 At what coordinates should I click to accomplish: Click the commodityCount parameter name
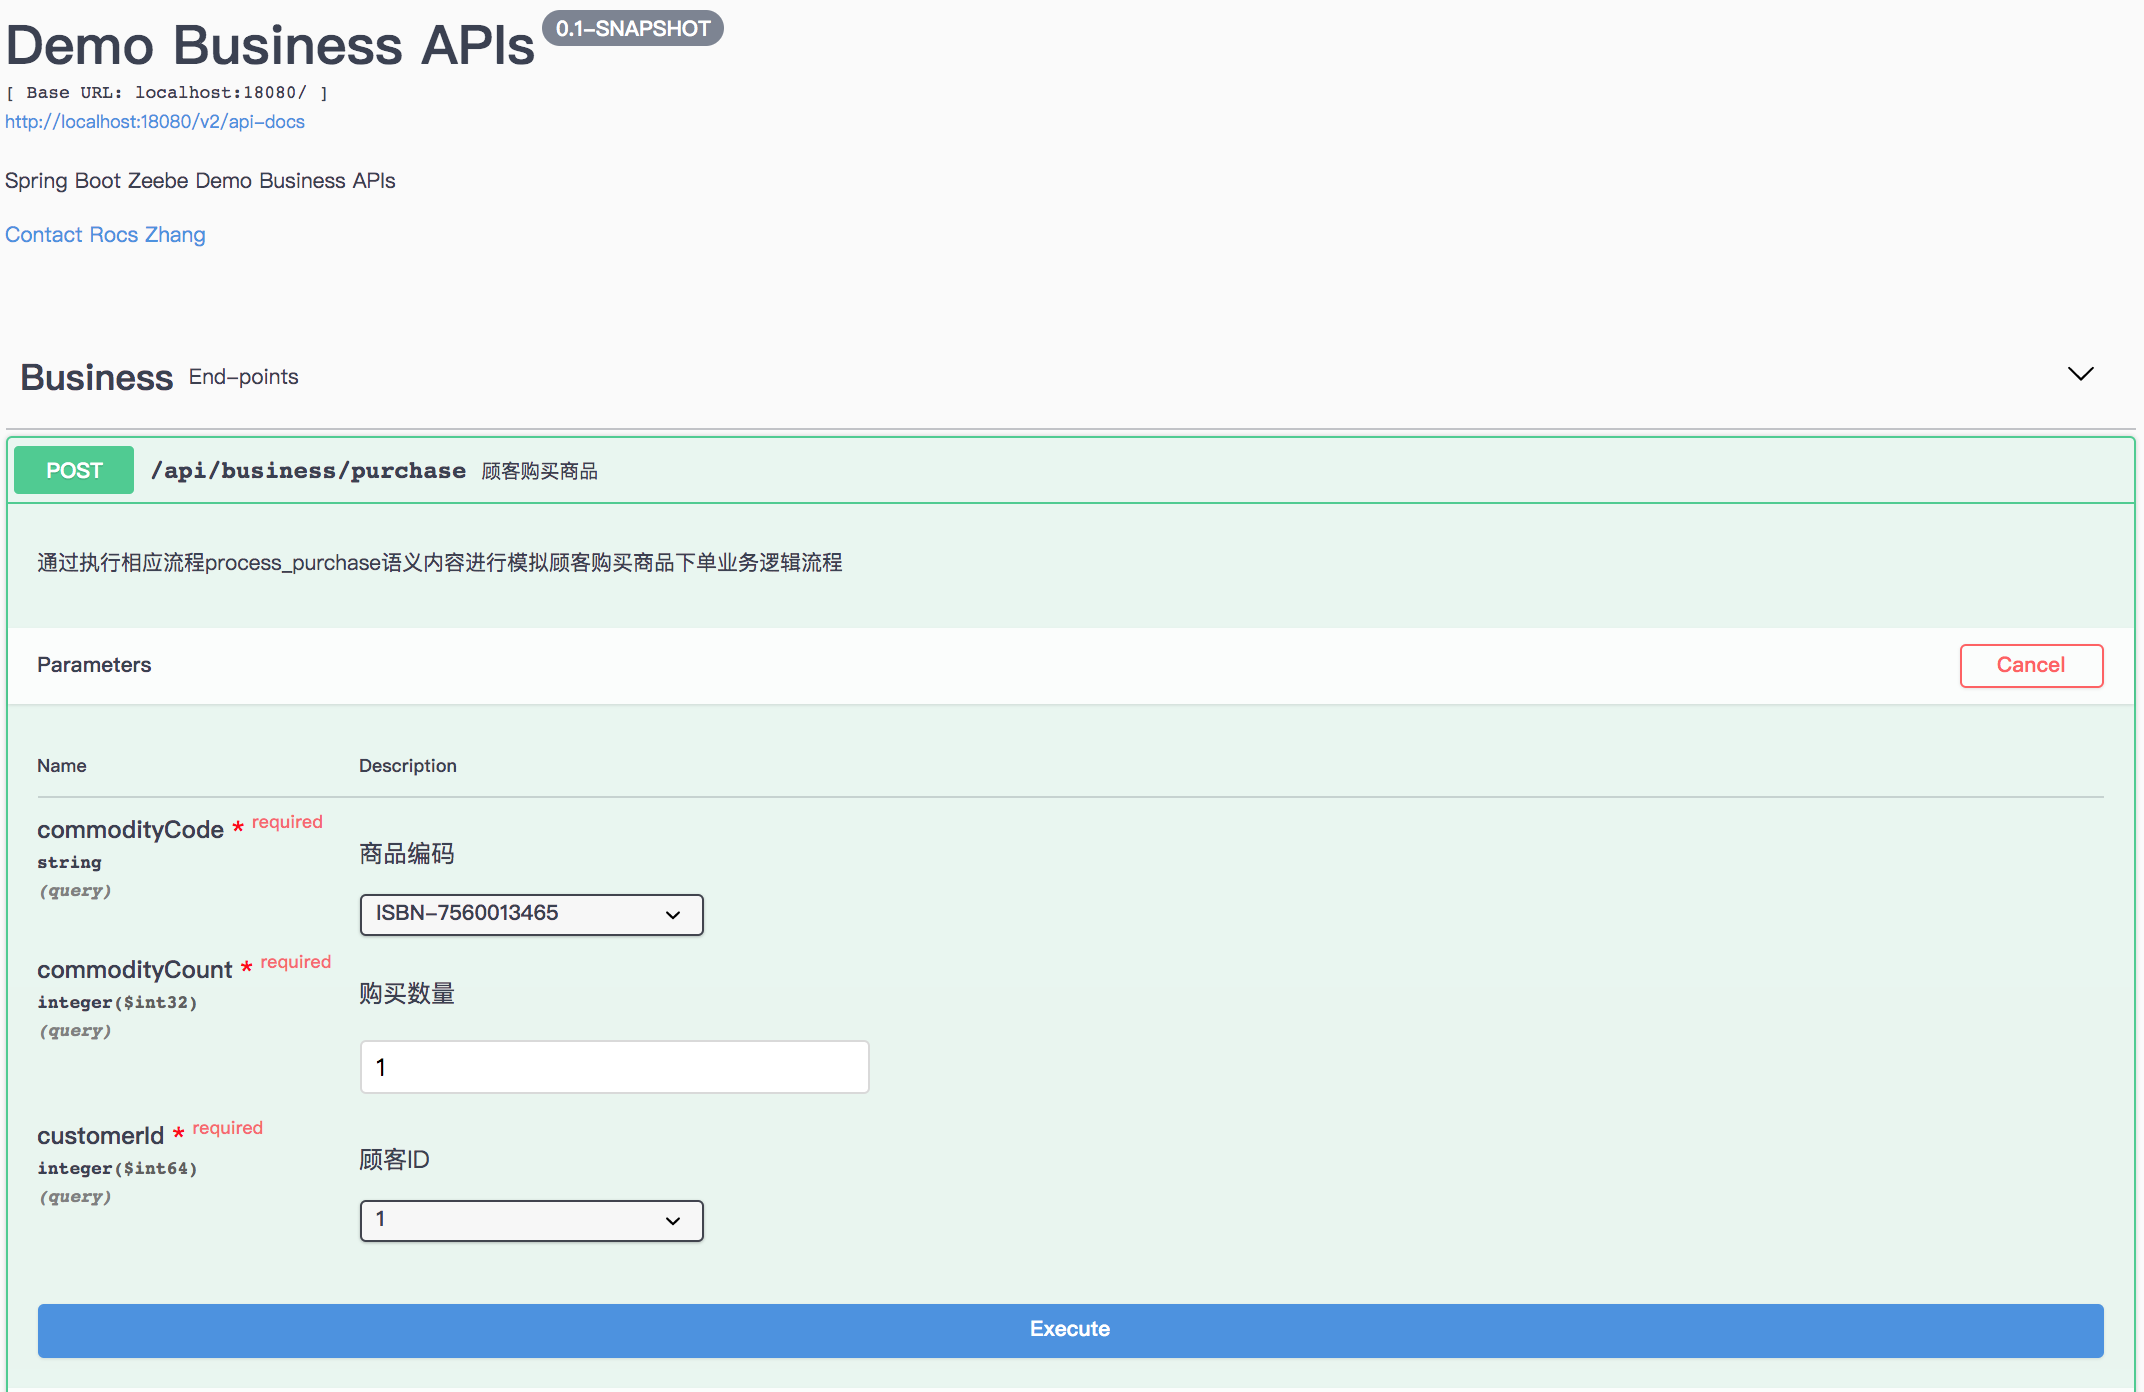[x=134, y=970]
